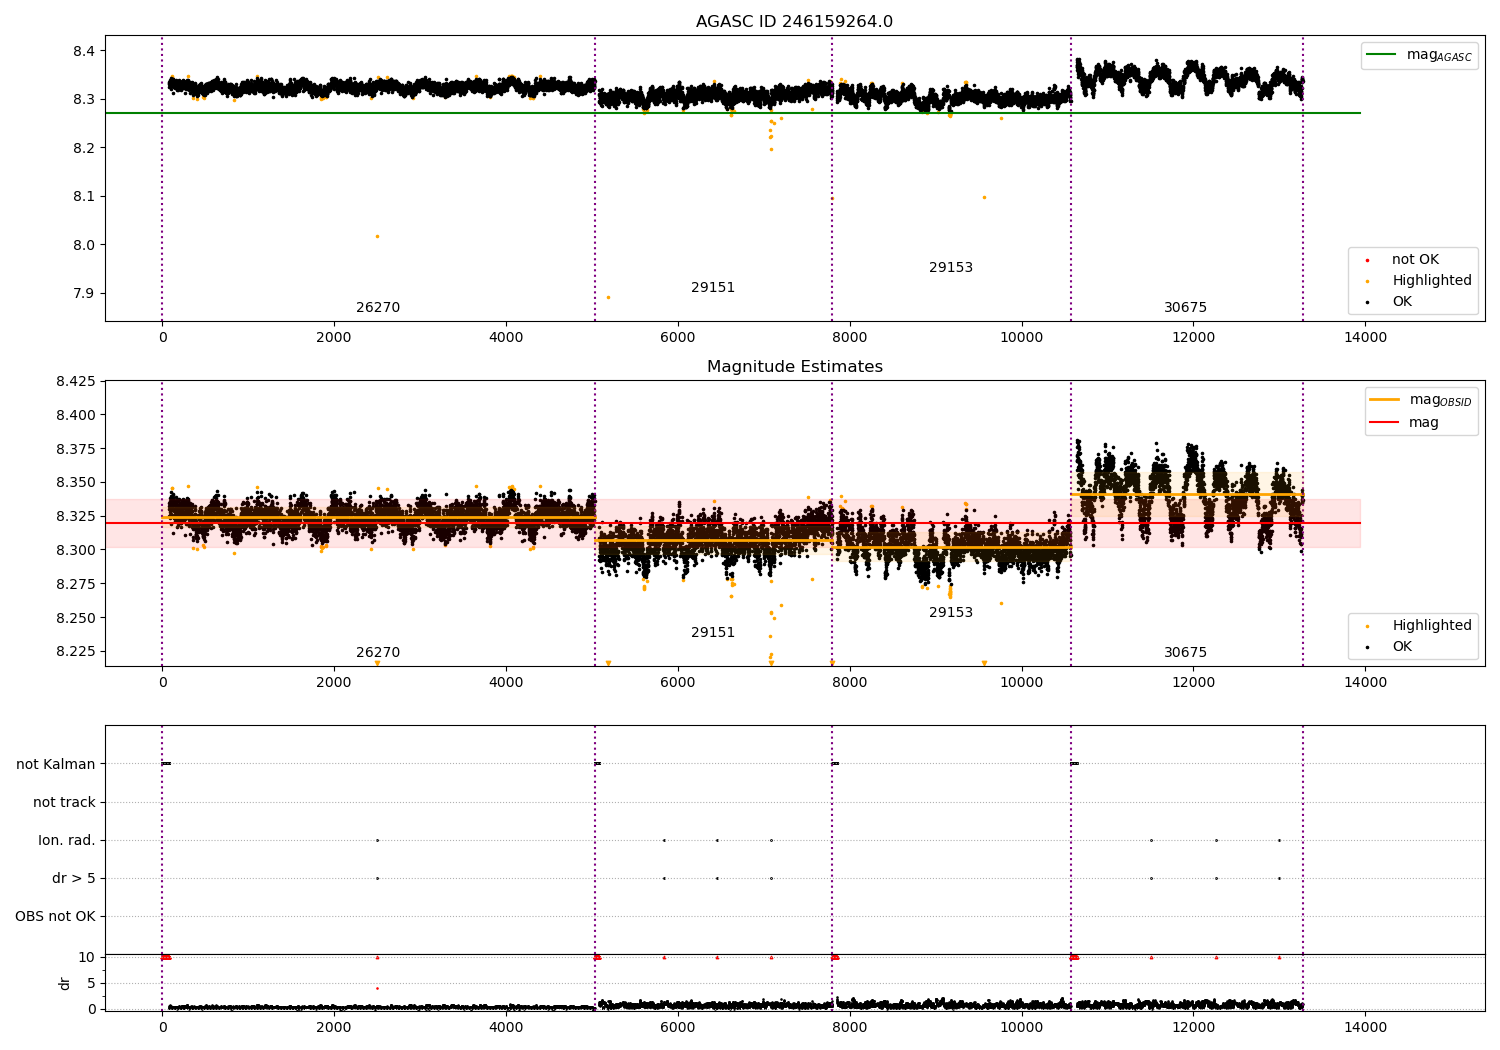The height and width of the screenshot is (1050, 1500).
Task: Click the 'Ion. rad.' axis label
Action: click(x=67, y=840)
